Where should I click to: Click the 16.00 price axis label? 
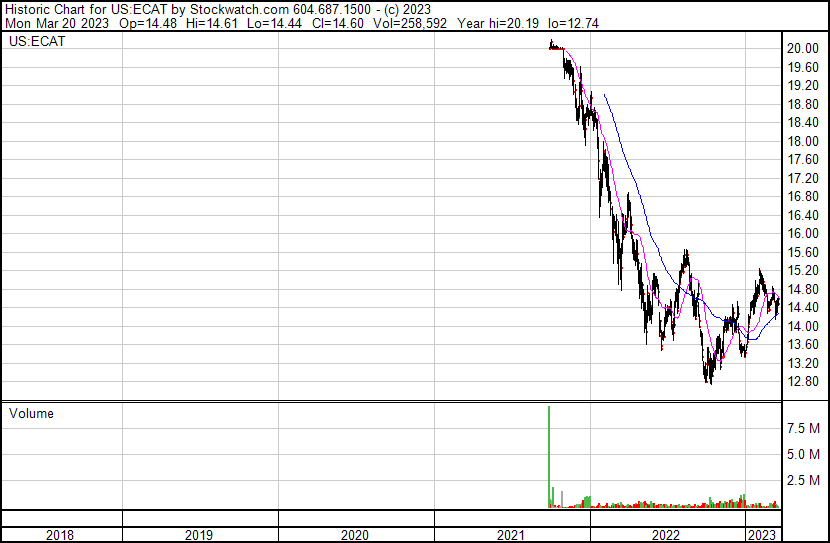(803, 234)
